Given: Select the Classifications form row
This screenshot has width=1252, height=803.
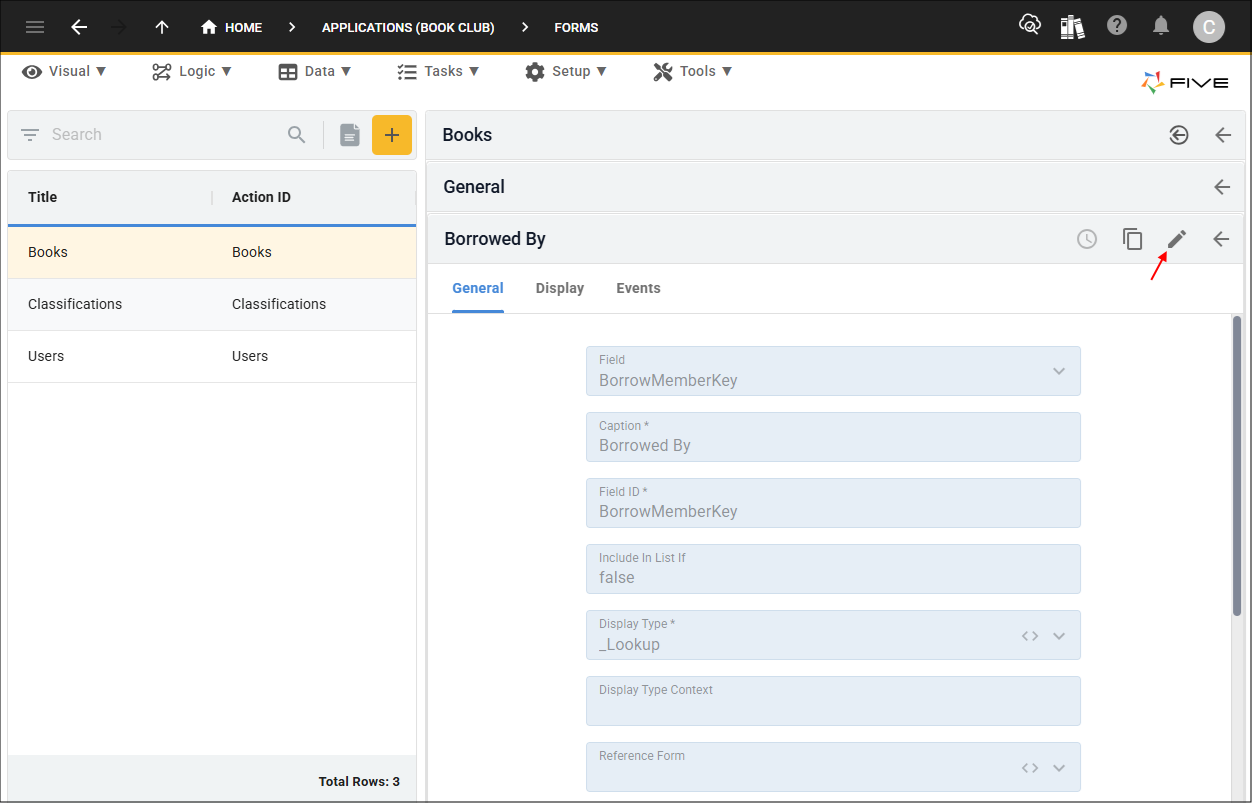Looking at the screenshot, I should coord(212,304).
